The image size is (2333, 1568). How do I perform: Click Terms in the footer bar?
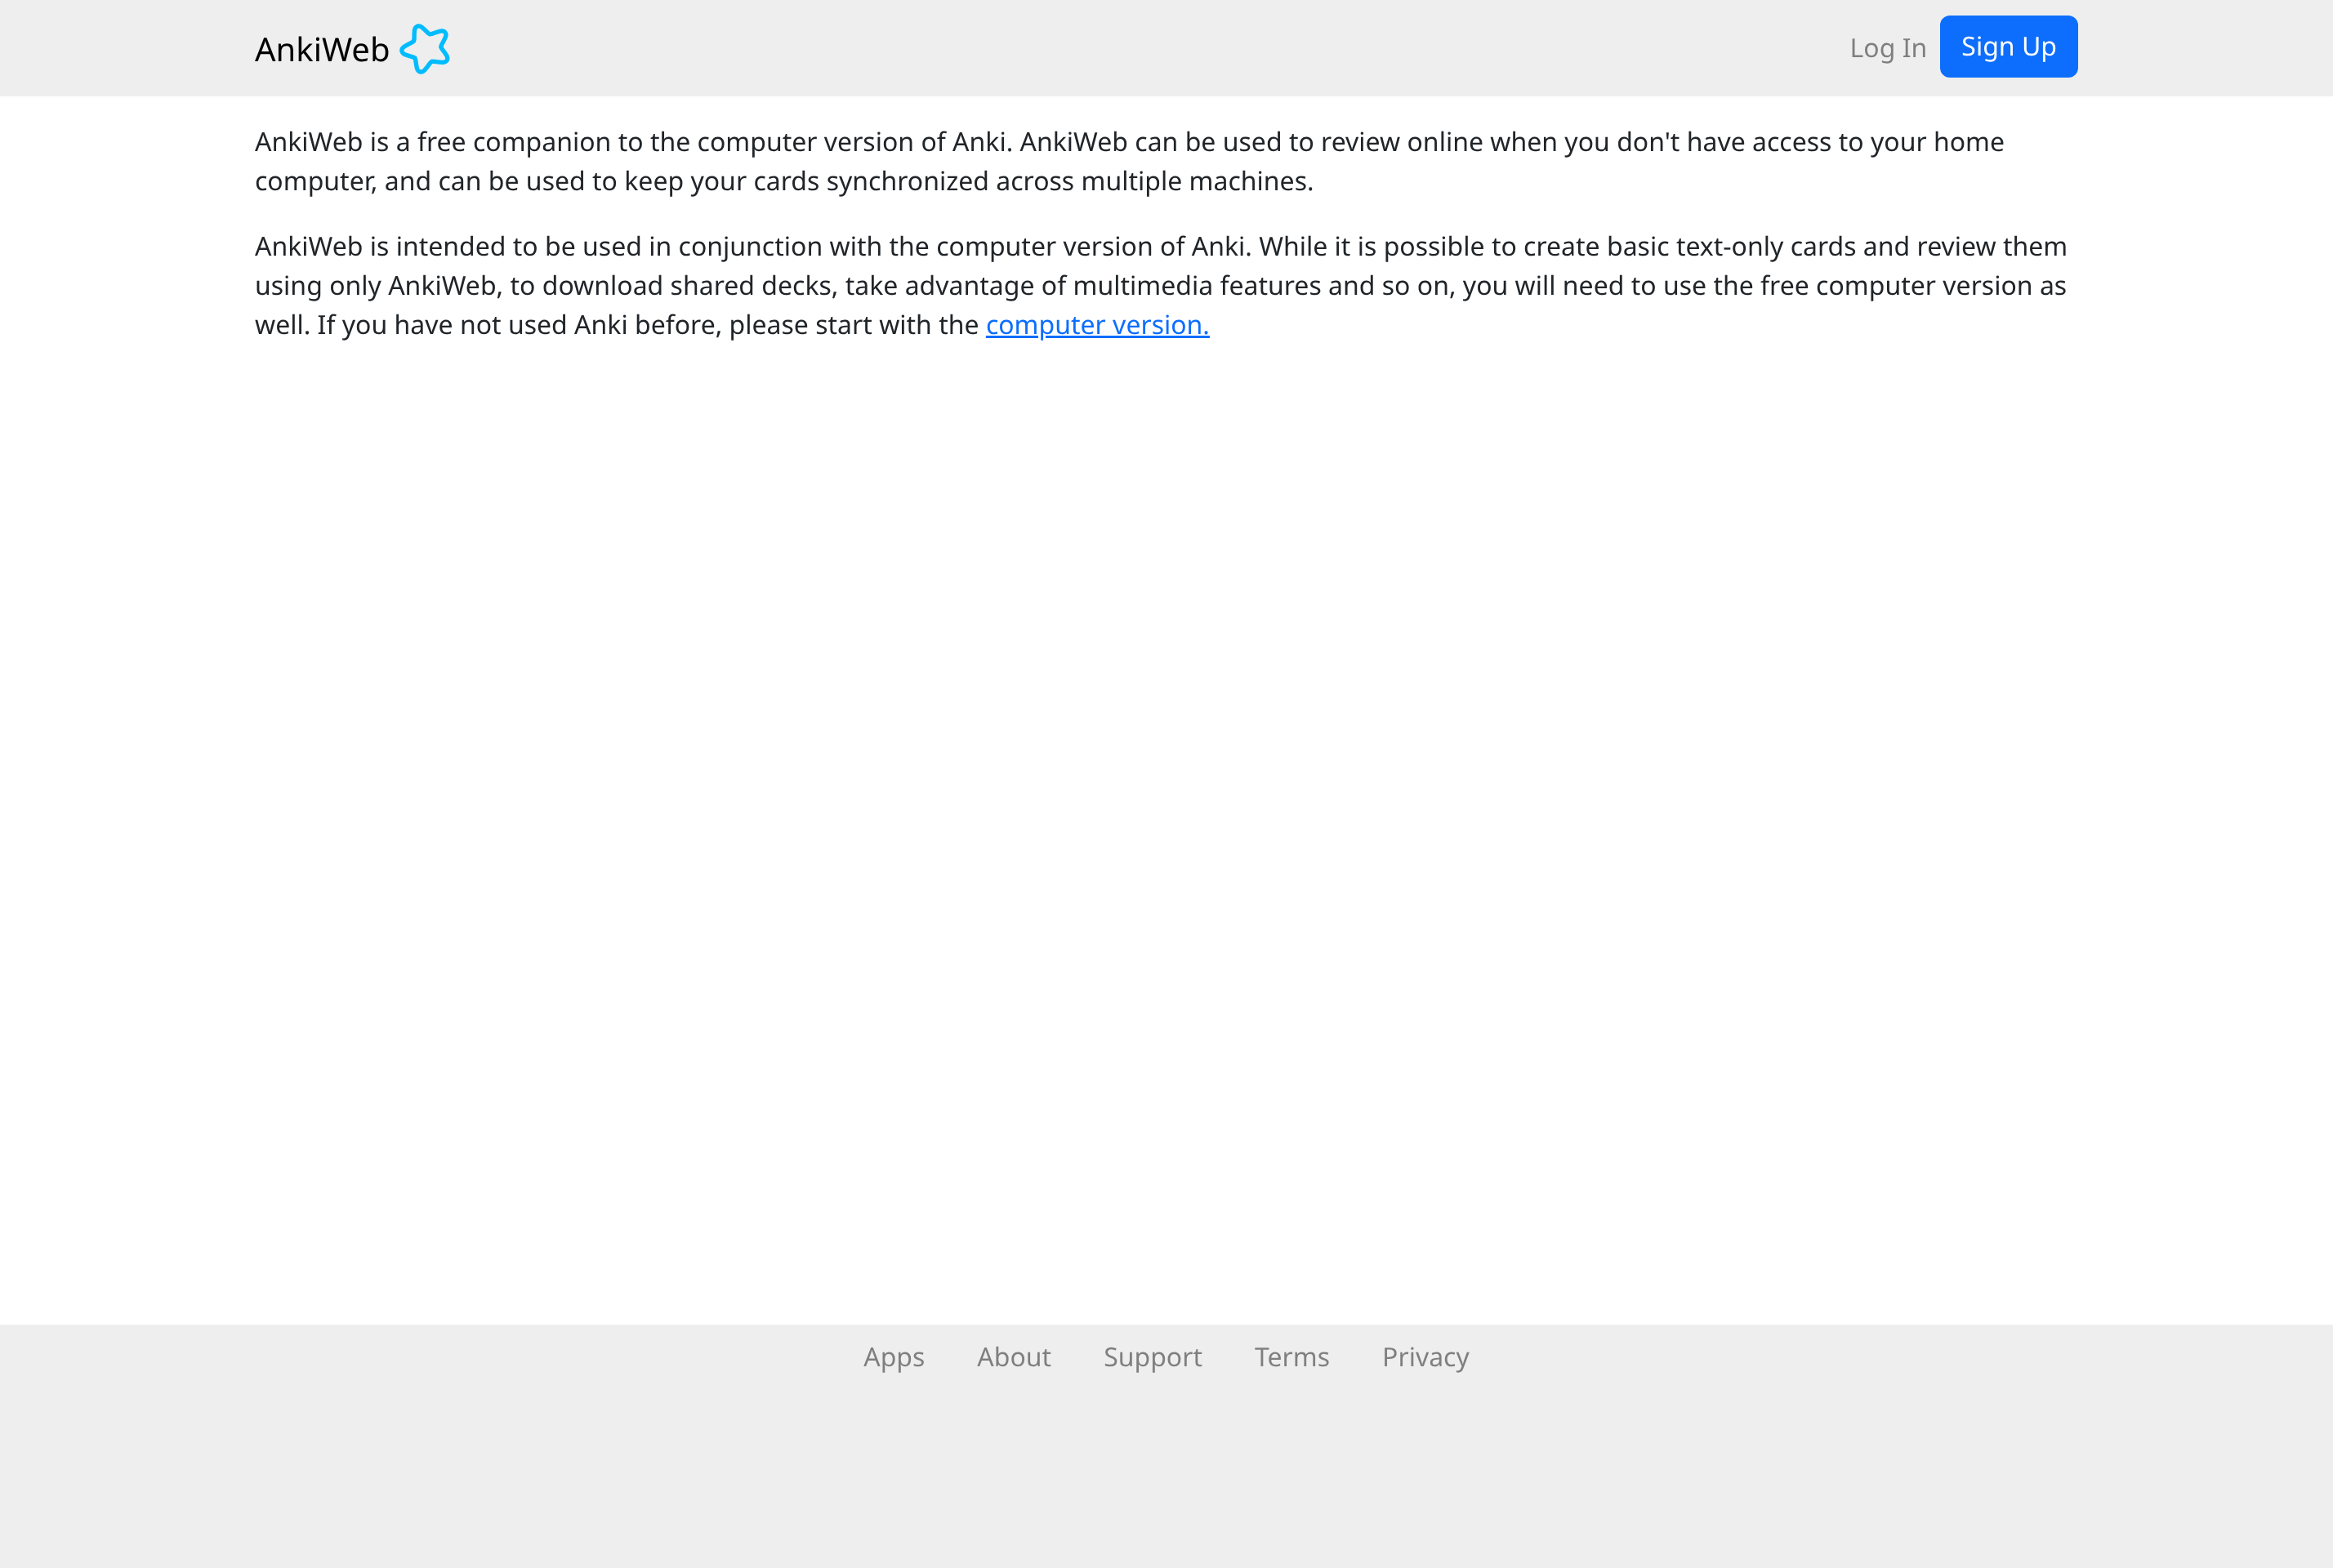(1291, 1357)
